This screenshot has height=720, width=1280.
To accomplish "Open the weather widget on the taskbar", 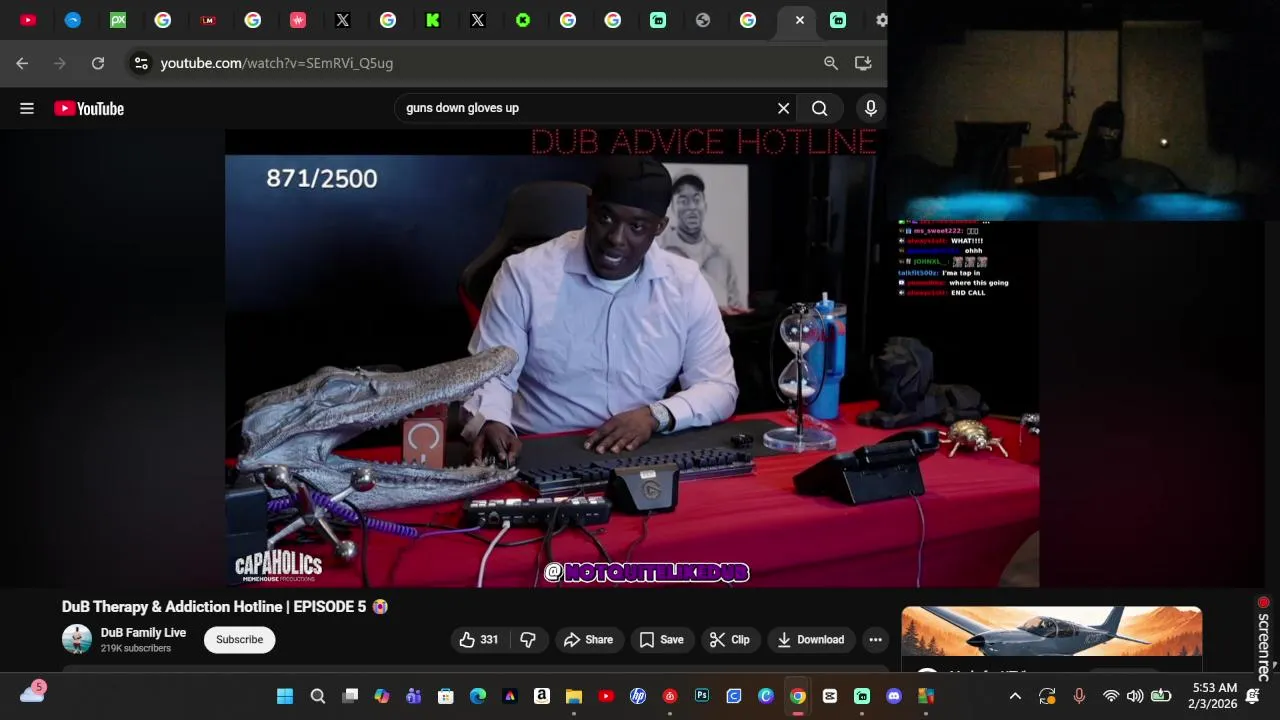I will pos(32,692).
